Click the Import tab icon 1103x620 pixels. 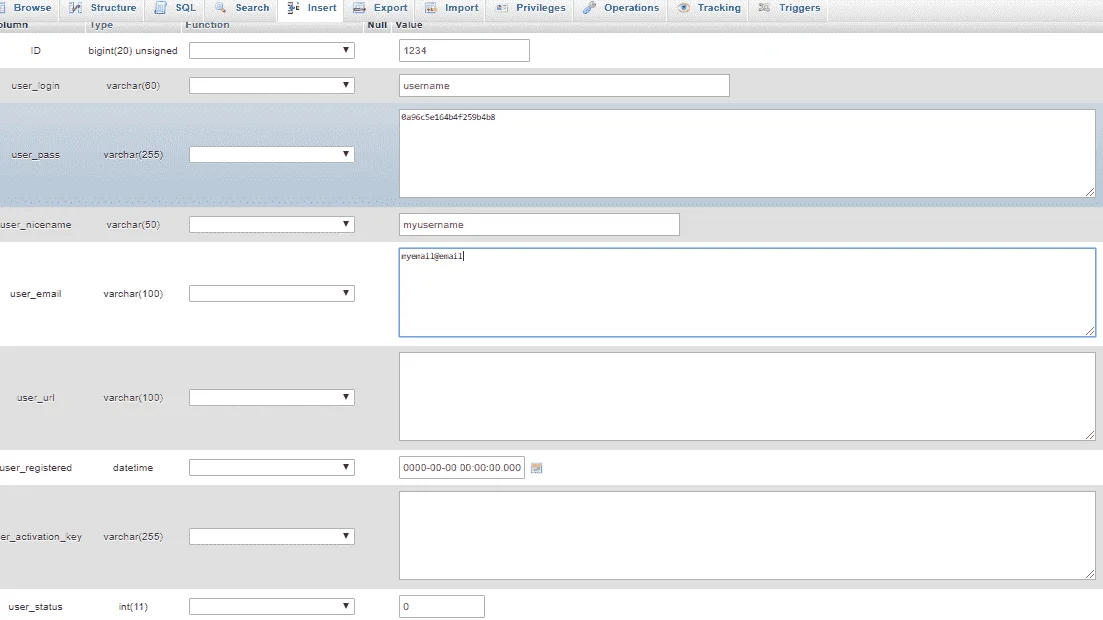(x=431, y=8)
